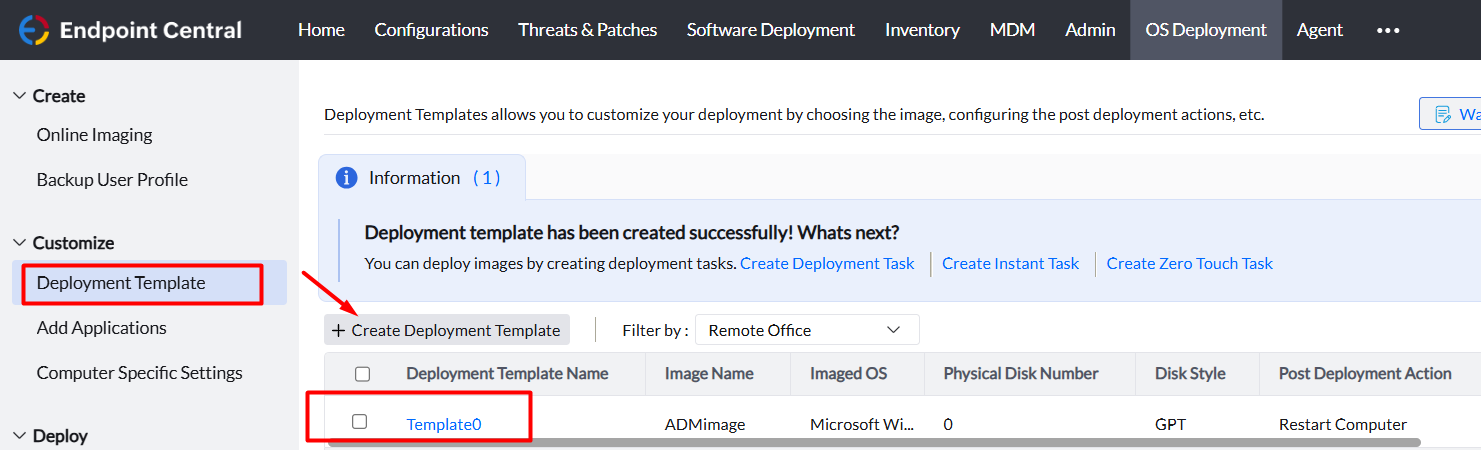Click the Information count (1) badge
This screenshot has height=450, width=1481.
click(486, 178)
